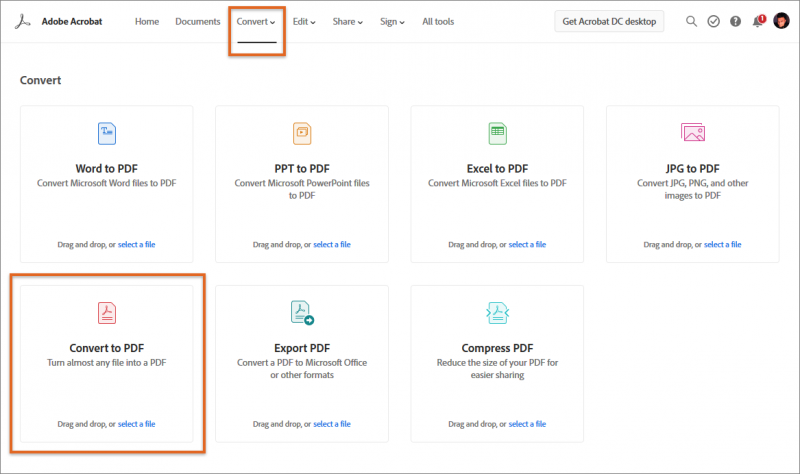Open the Documents tab
Image resolution: width=800 pixels, height=474 pixels.
coord(198,21)
